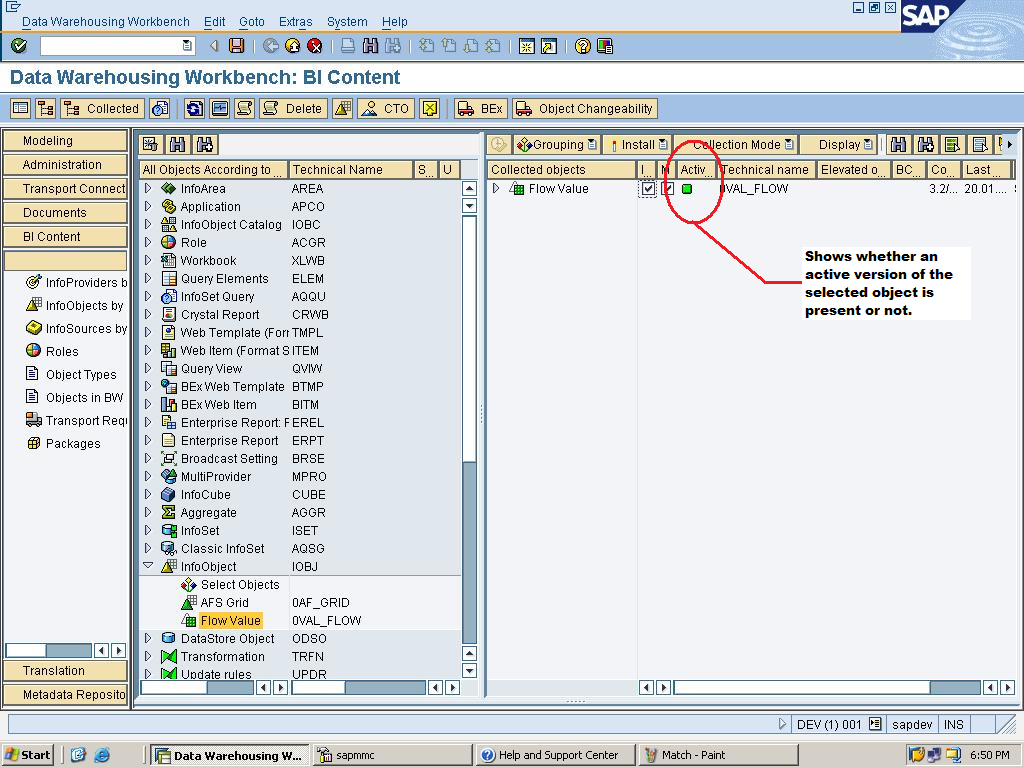The image size is (1024, 768).
Task: Open the Collection Mode dropdown
Action: (x=736, y=144)
